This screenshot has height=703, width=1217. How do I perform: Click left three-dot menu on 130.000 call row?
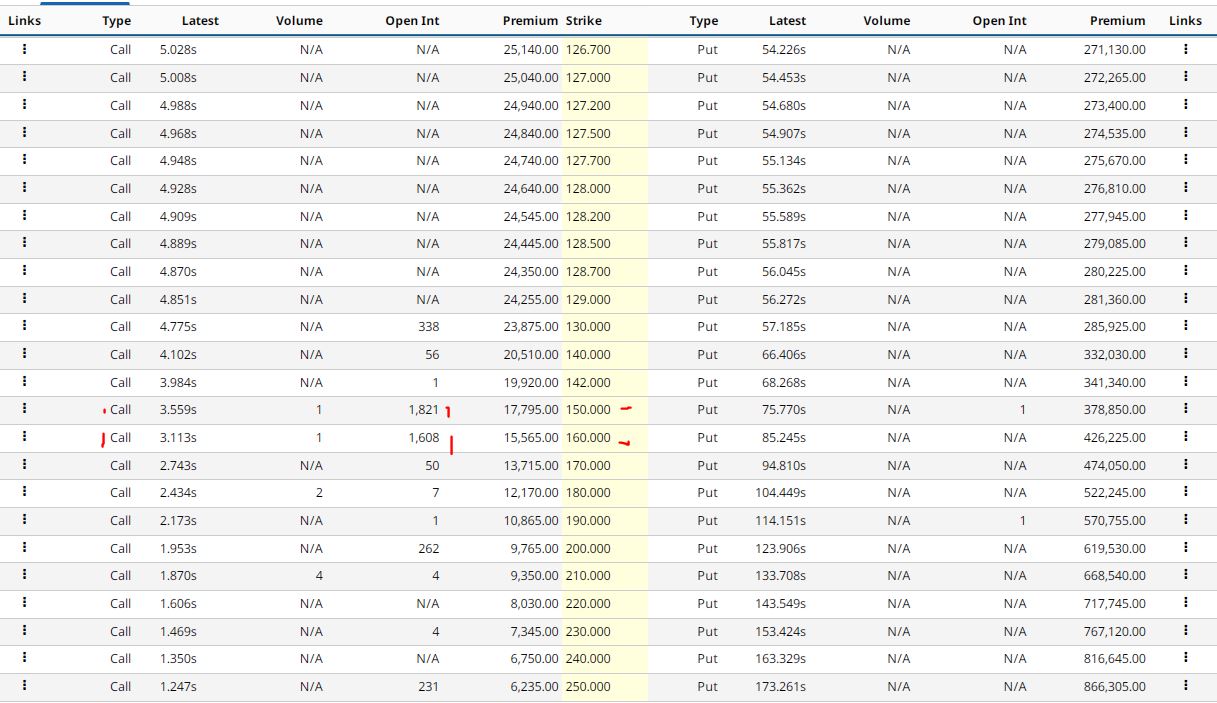tap(24, 326)
